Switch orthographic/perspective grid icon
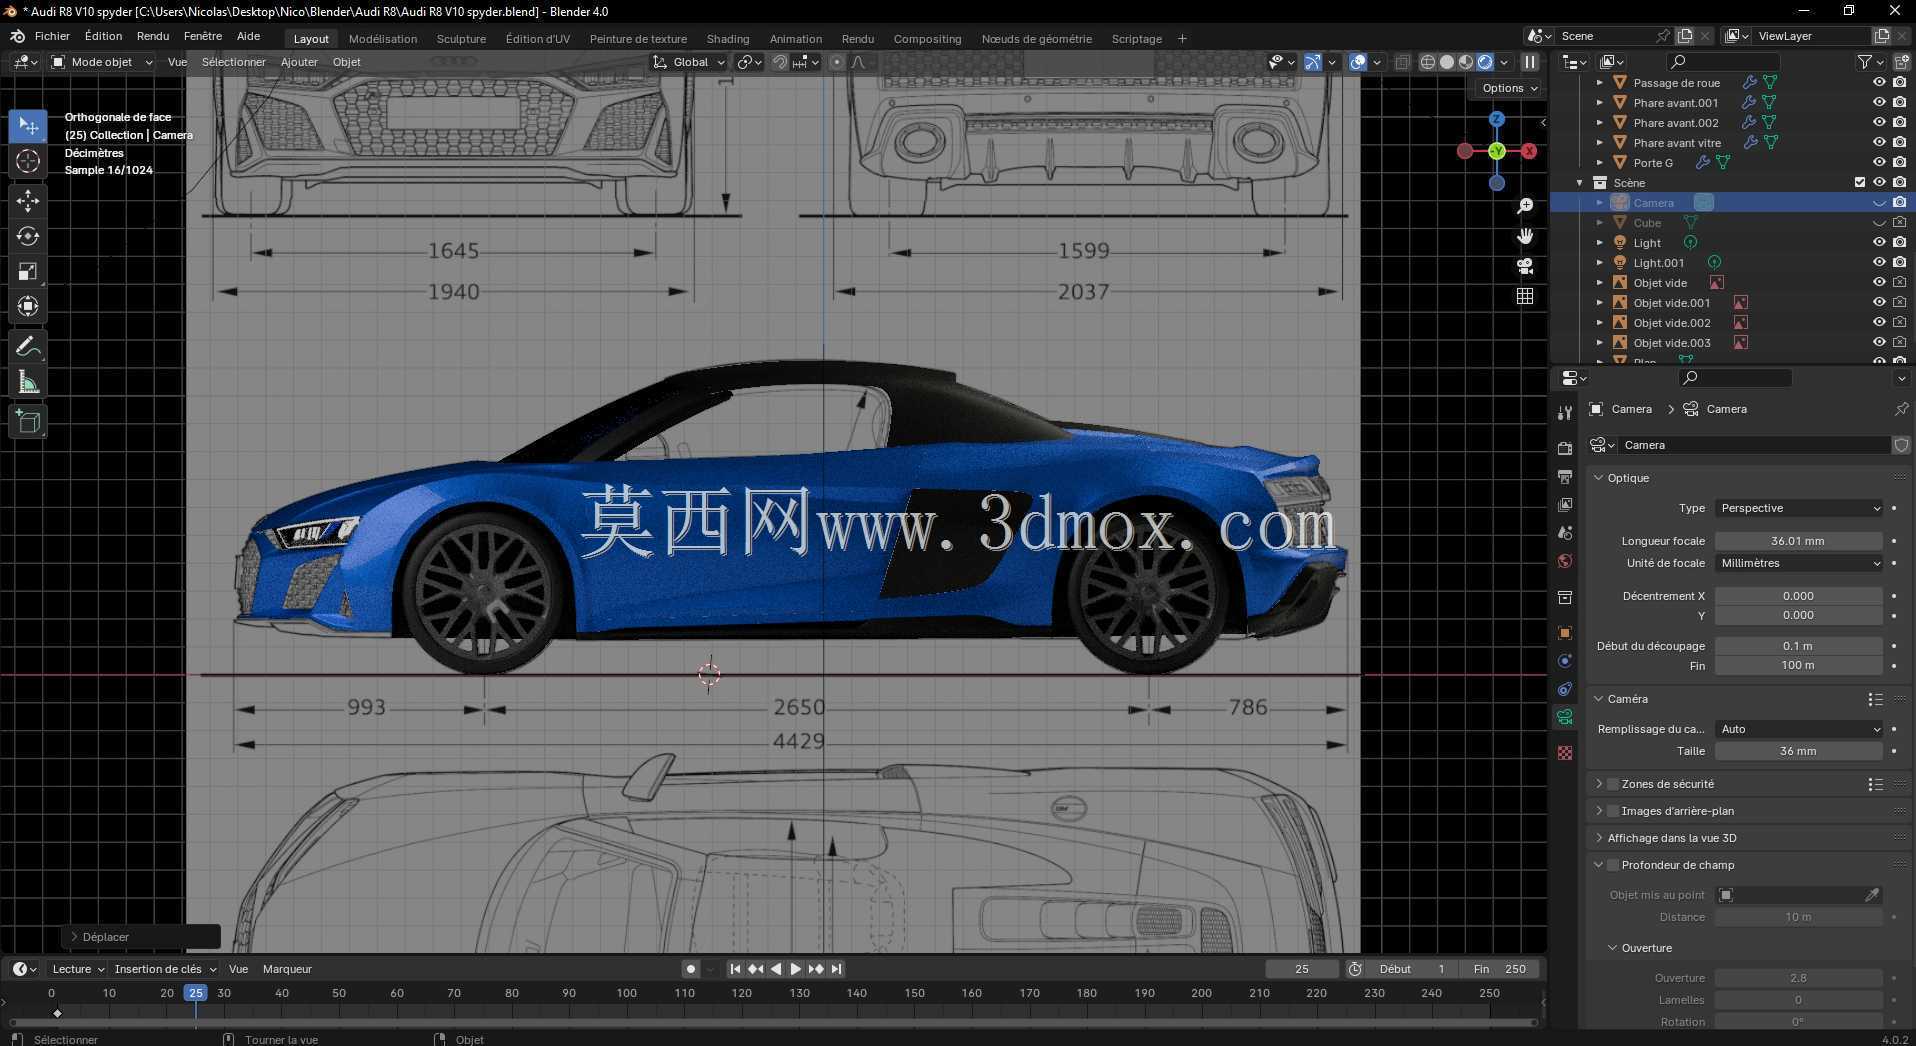The height and width of the screenshot is (1046, 1916). (1525, 296)
